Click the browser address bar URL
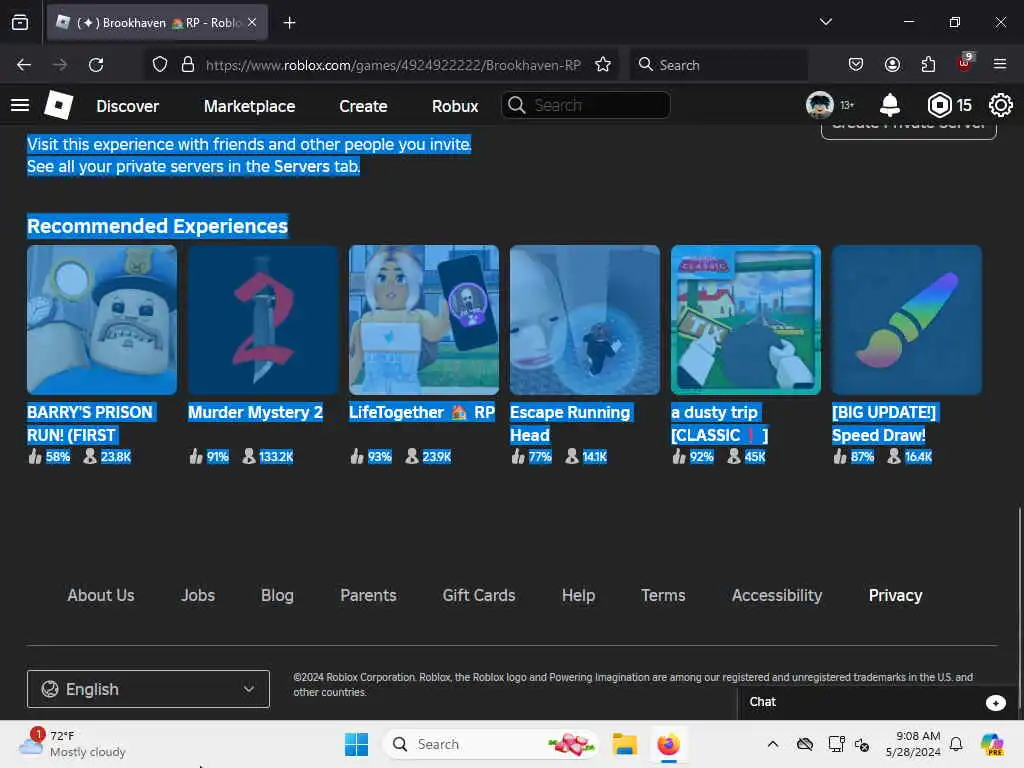 click(392, 65)
